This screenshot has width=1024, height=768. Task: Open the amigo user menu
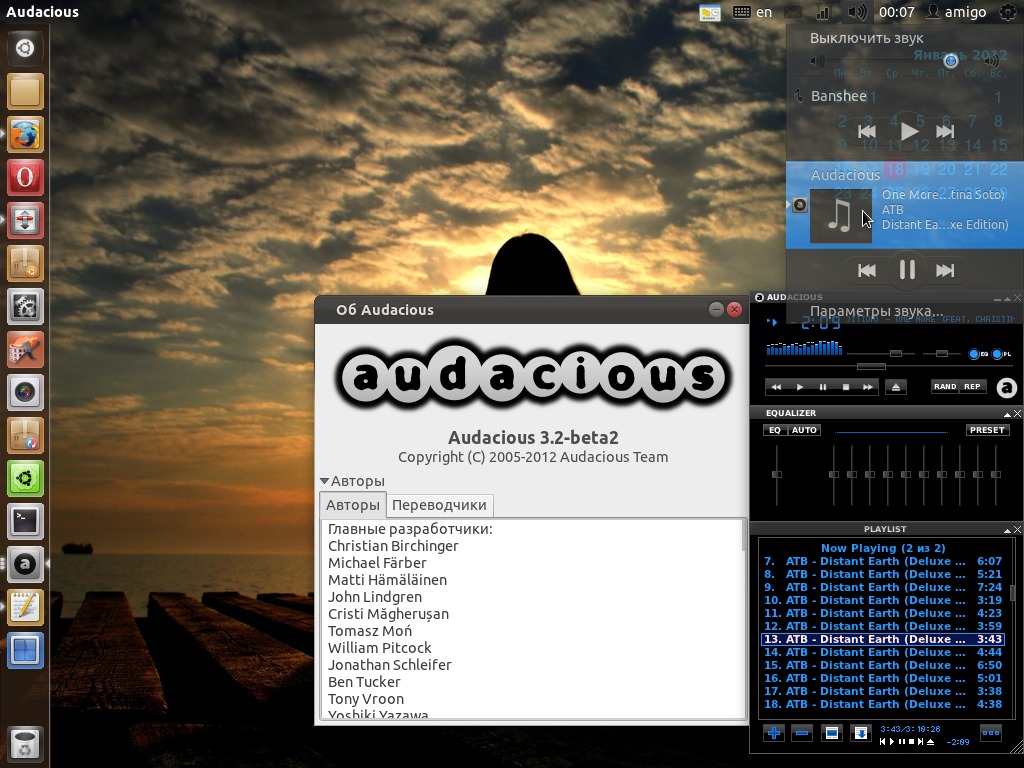(957, 12)
